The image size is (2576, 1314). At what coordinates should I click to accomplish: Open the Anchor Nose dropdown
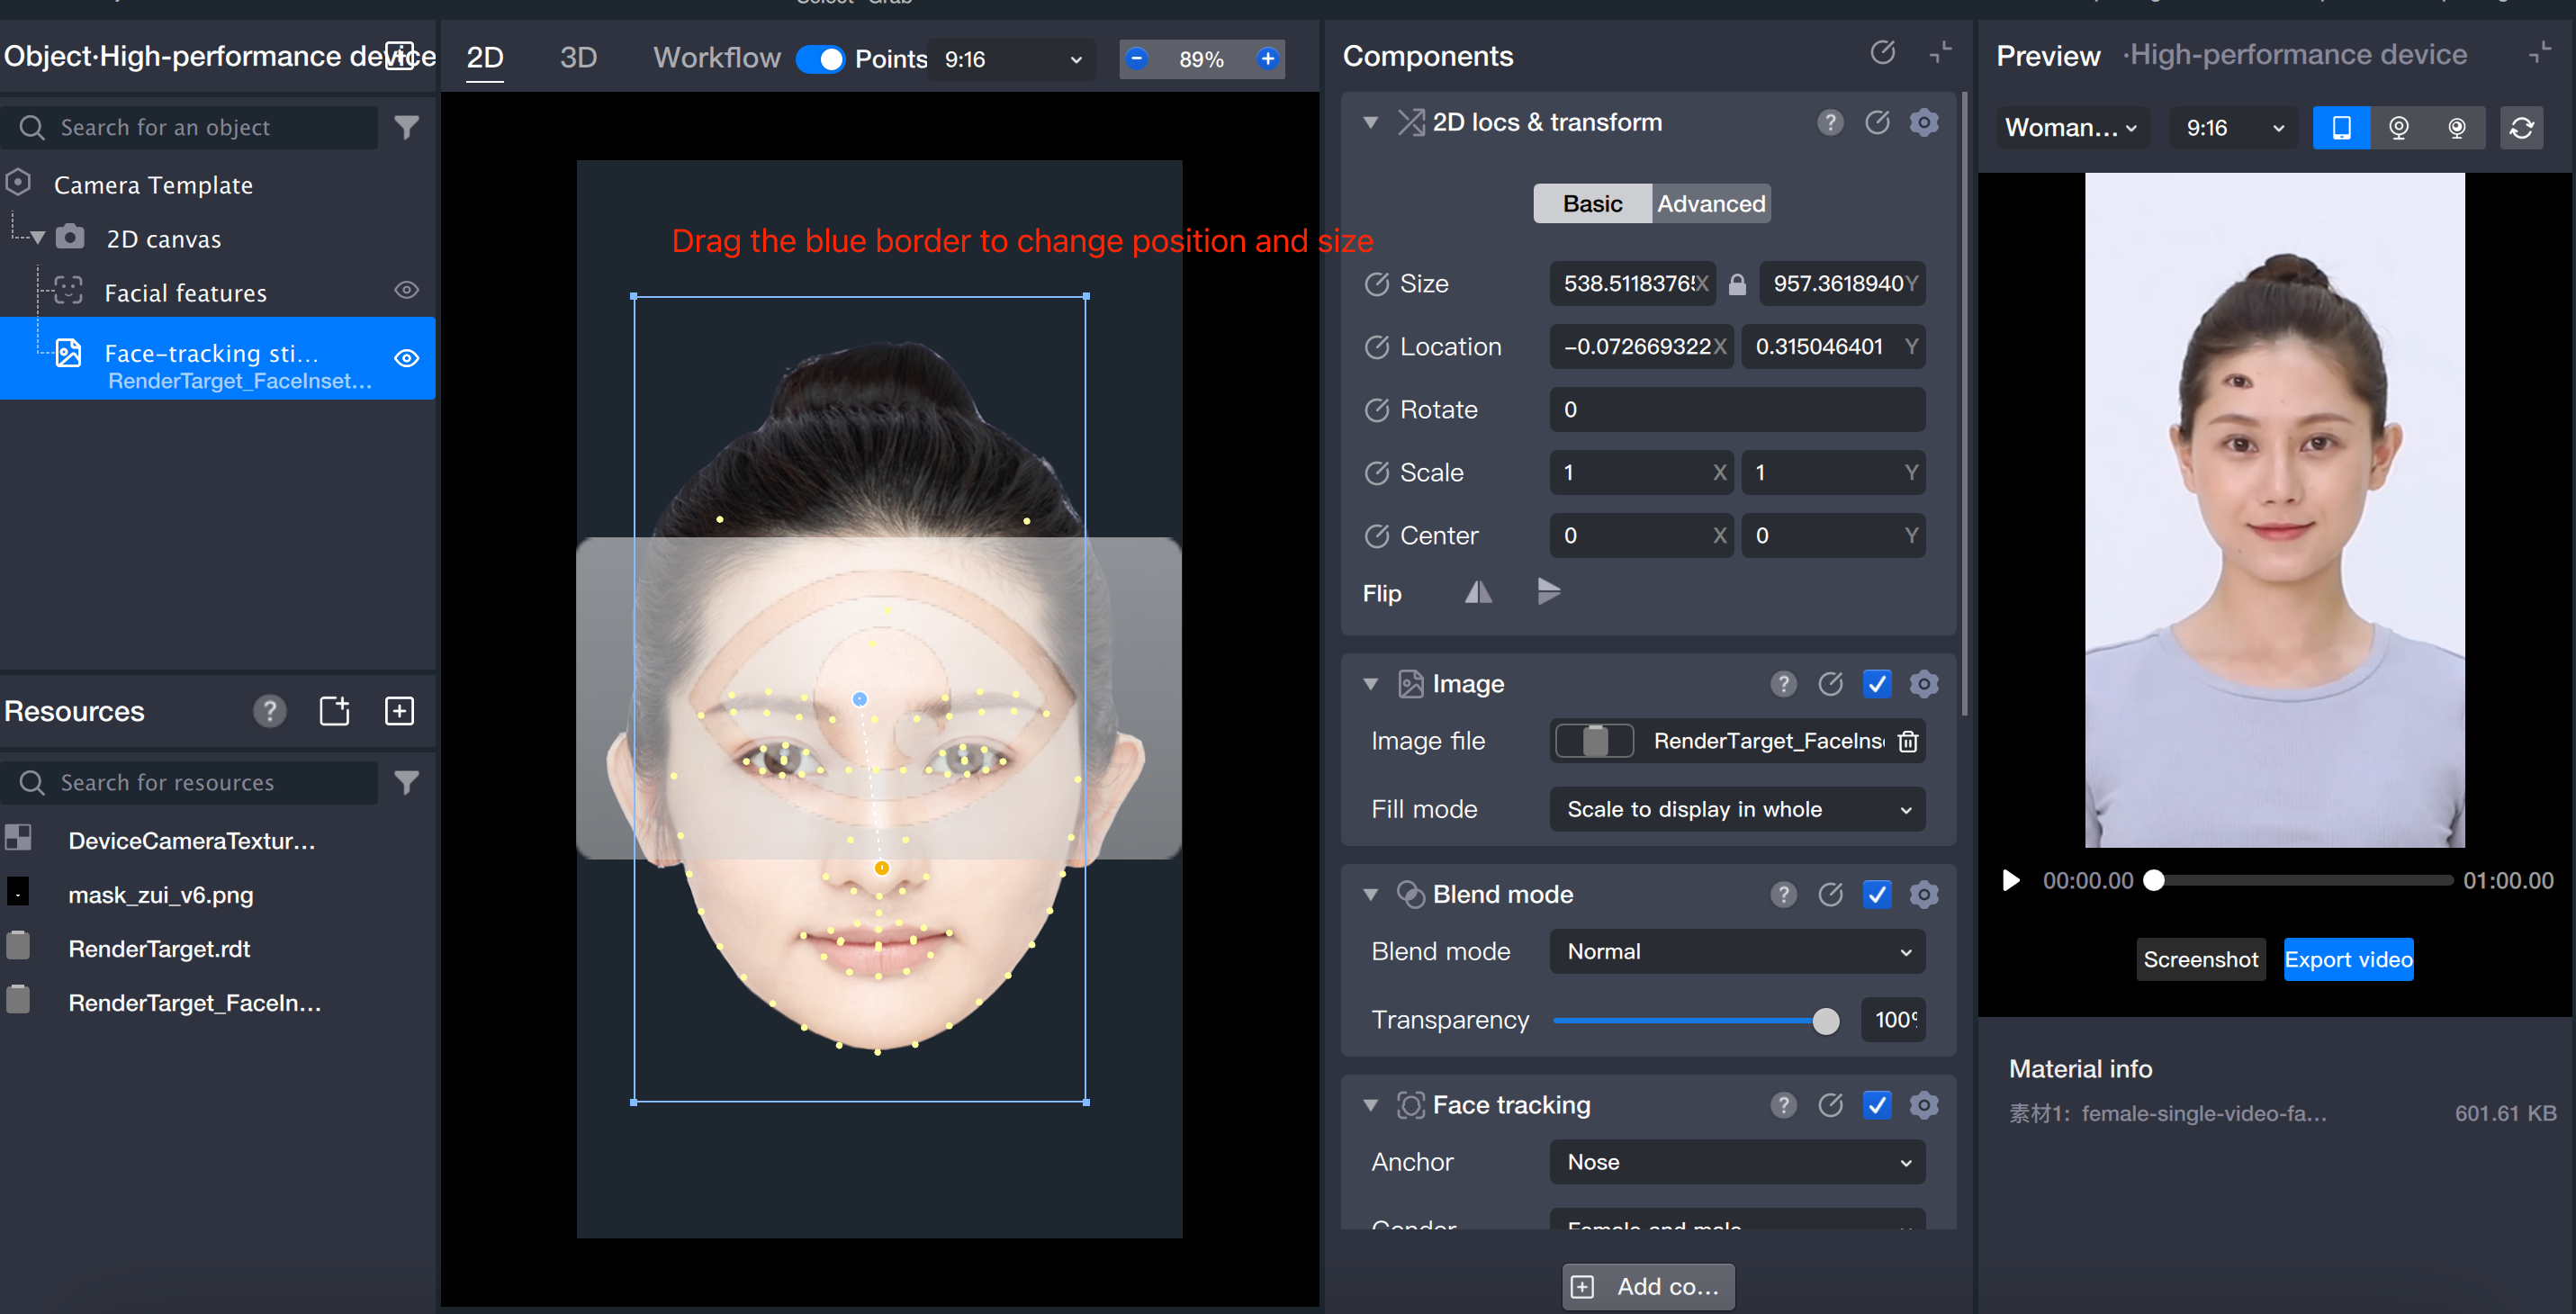coord(1736,1162)
